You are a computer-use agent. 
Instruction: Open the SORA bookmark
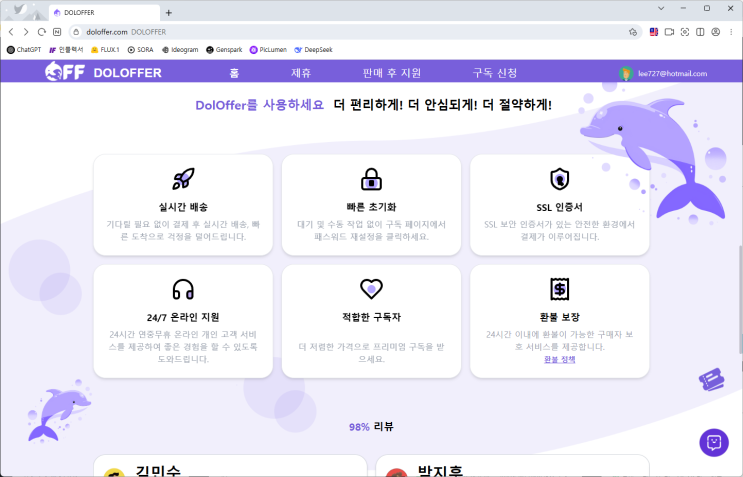[141, 50]
